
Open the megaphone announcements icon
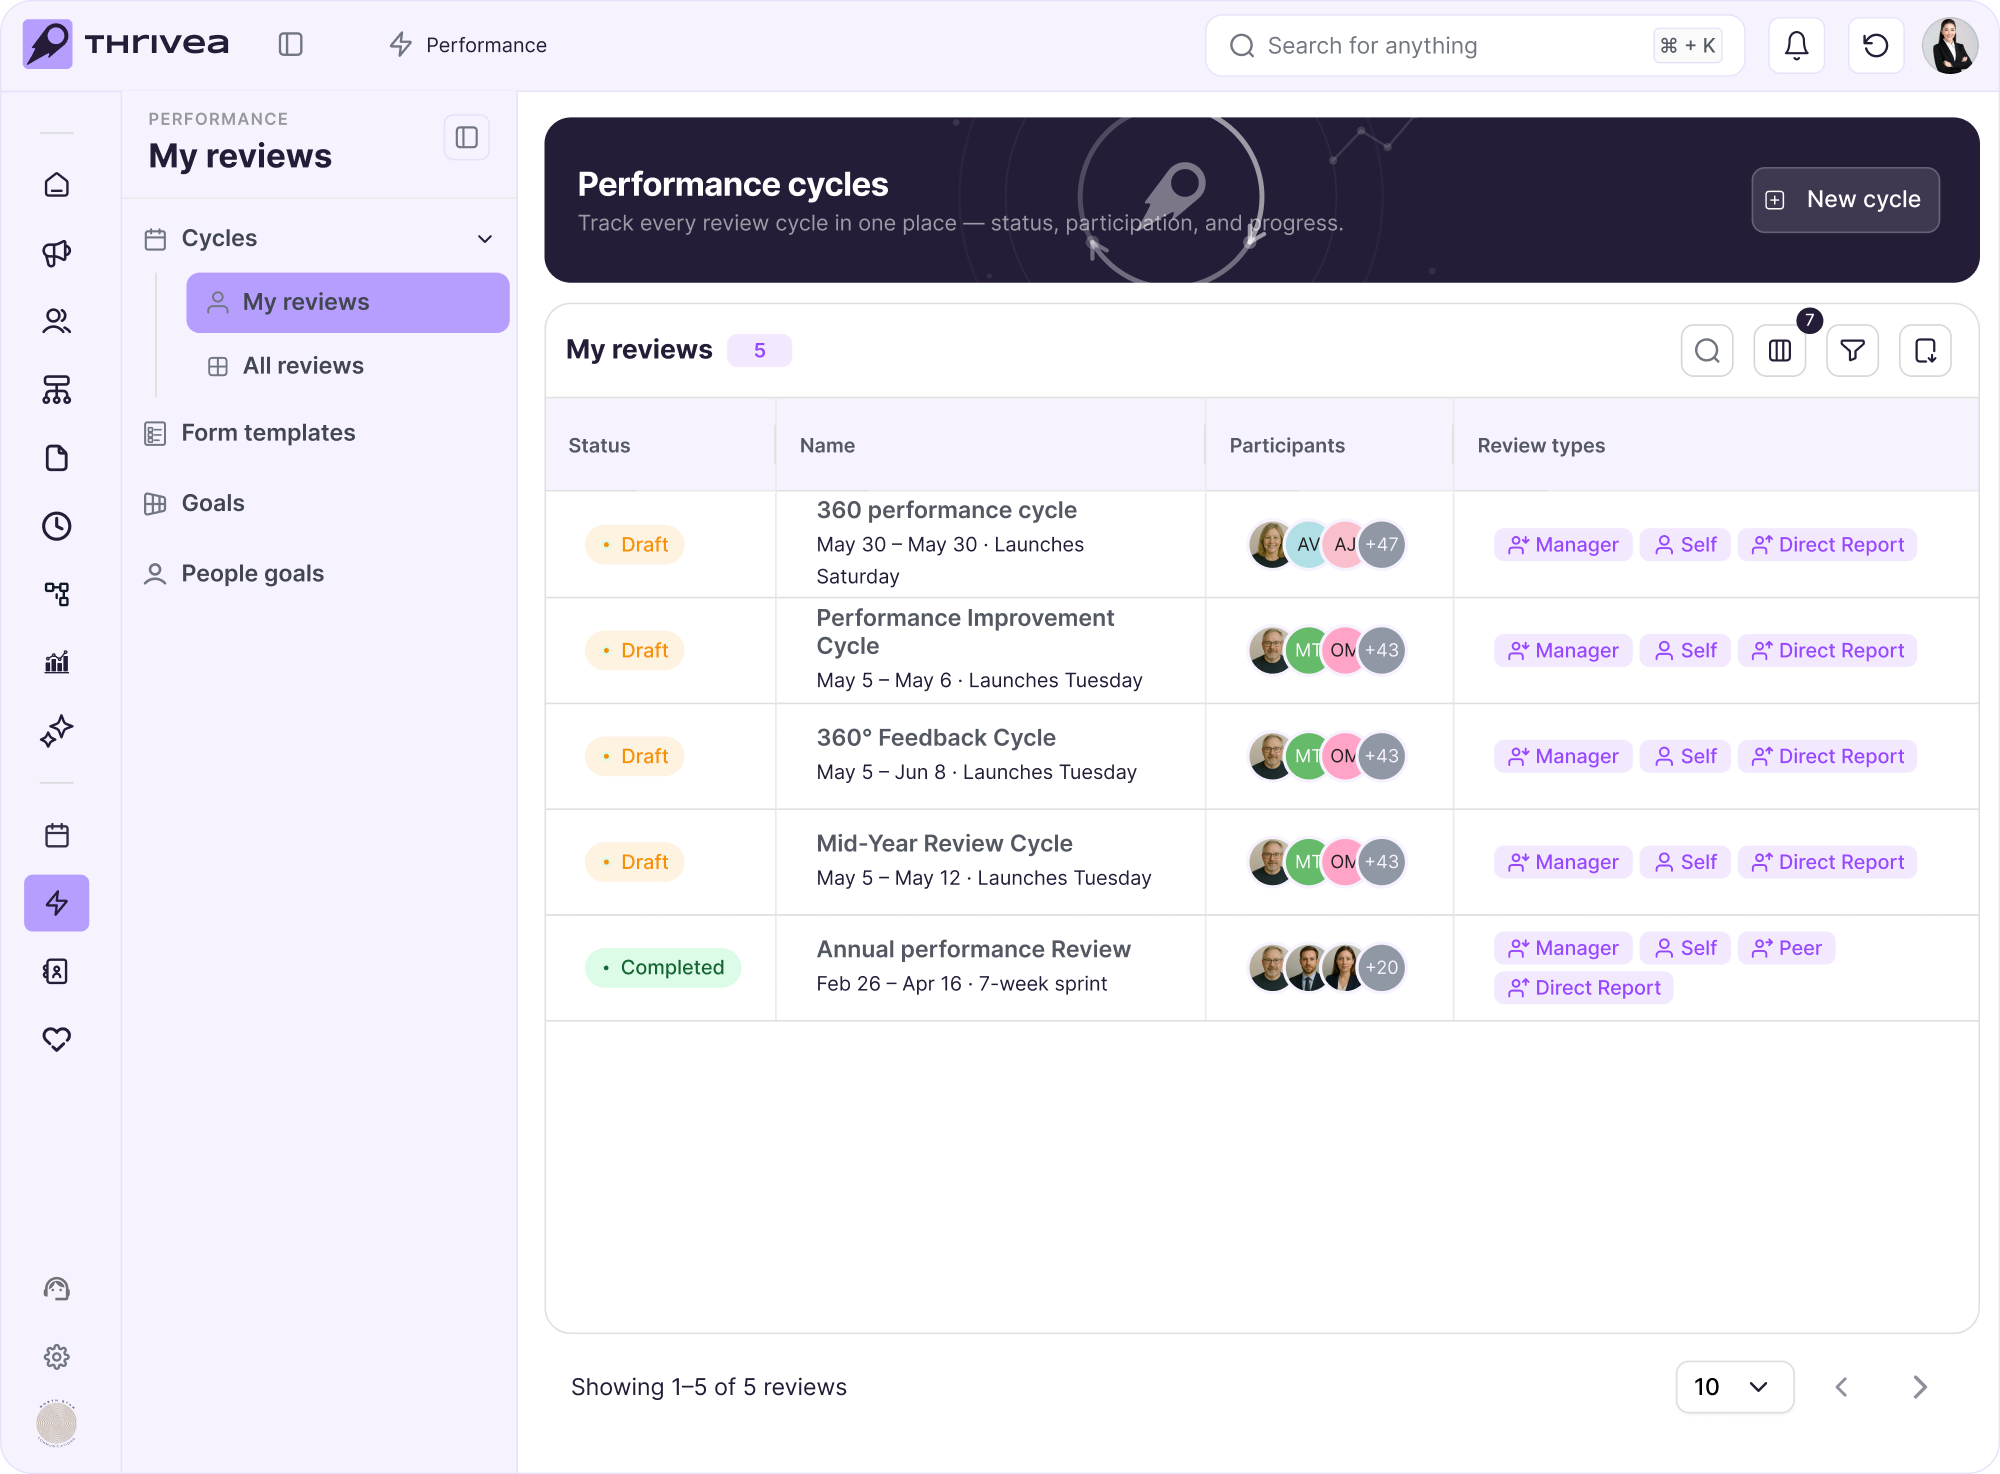point(57,253)
